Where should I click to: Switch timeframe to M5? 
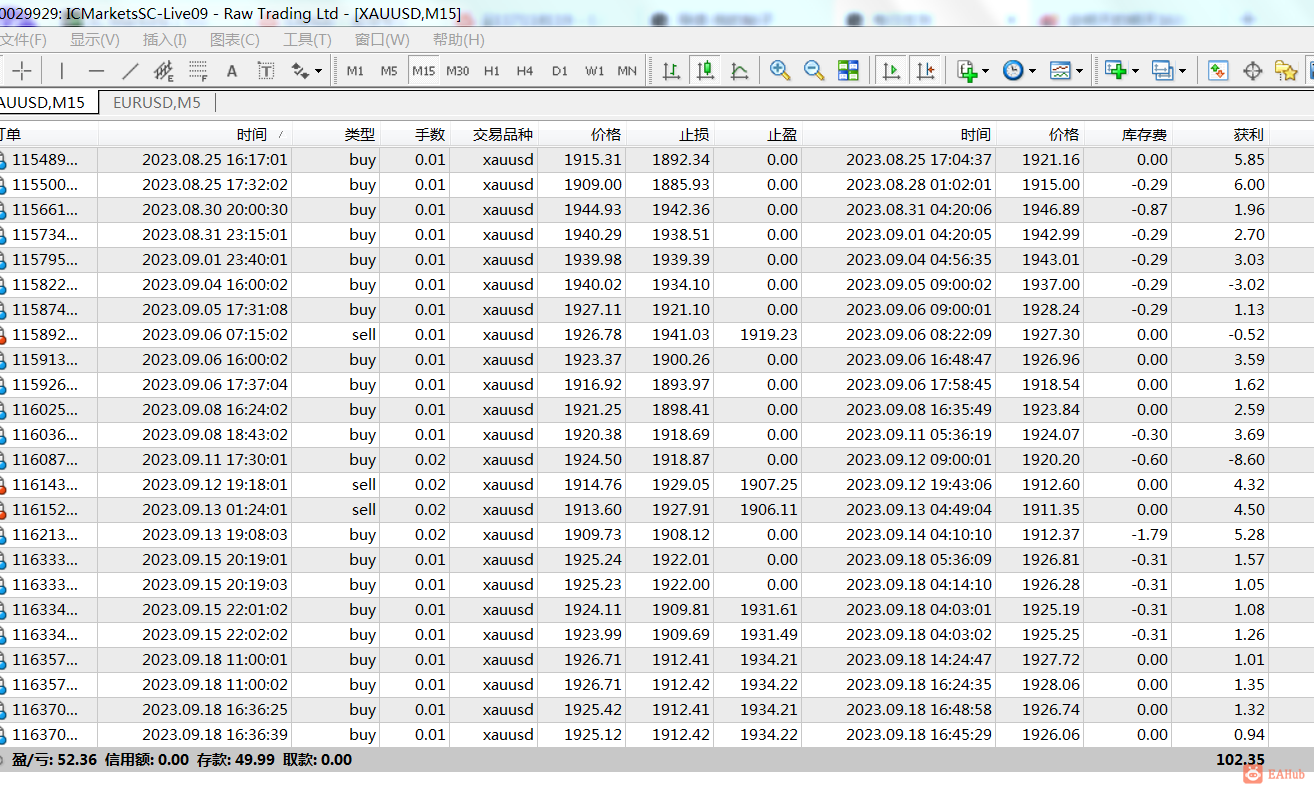[x=389, y=71]
